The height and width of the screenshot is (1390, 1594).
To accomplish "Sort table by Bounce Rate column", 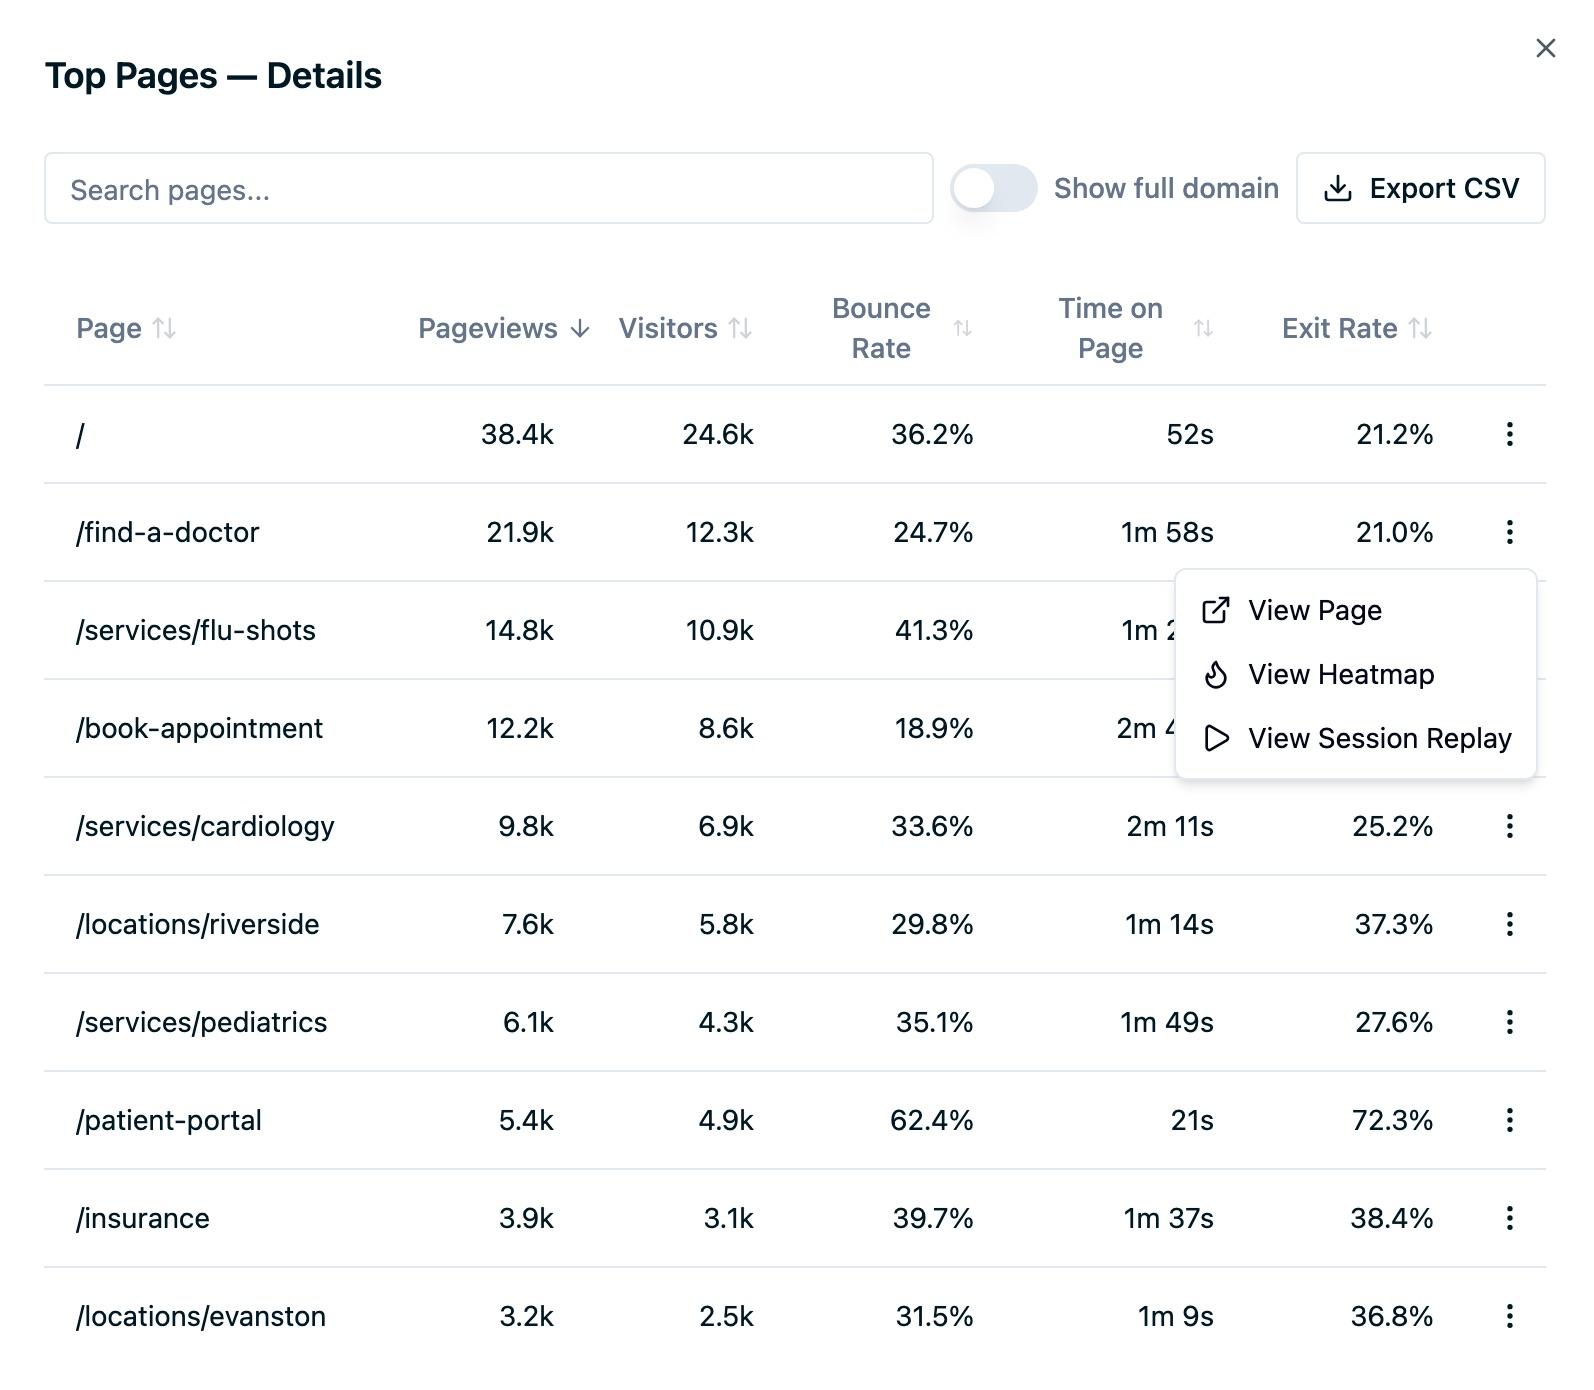I will pyautogui.click(x=901, y=328).
